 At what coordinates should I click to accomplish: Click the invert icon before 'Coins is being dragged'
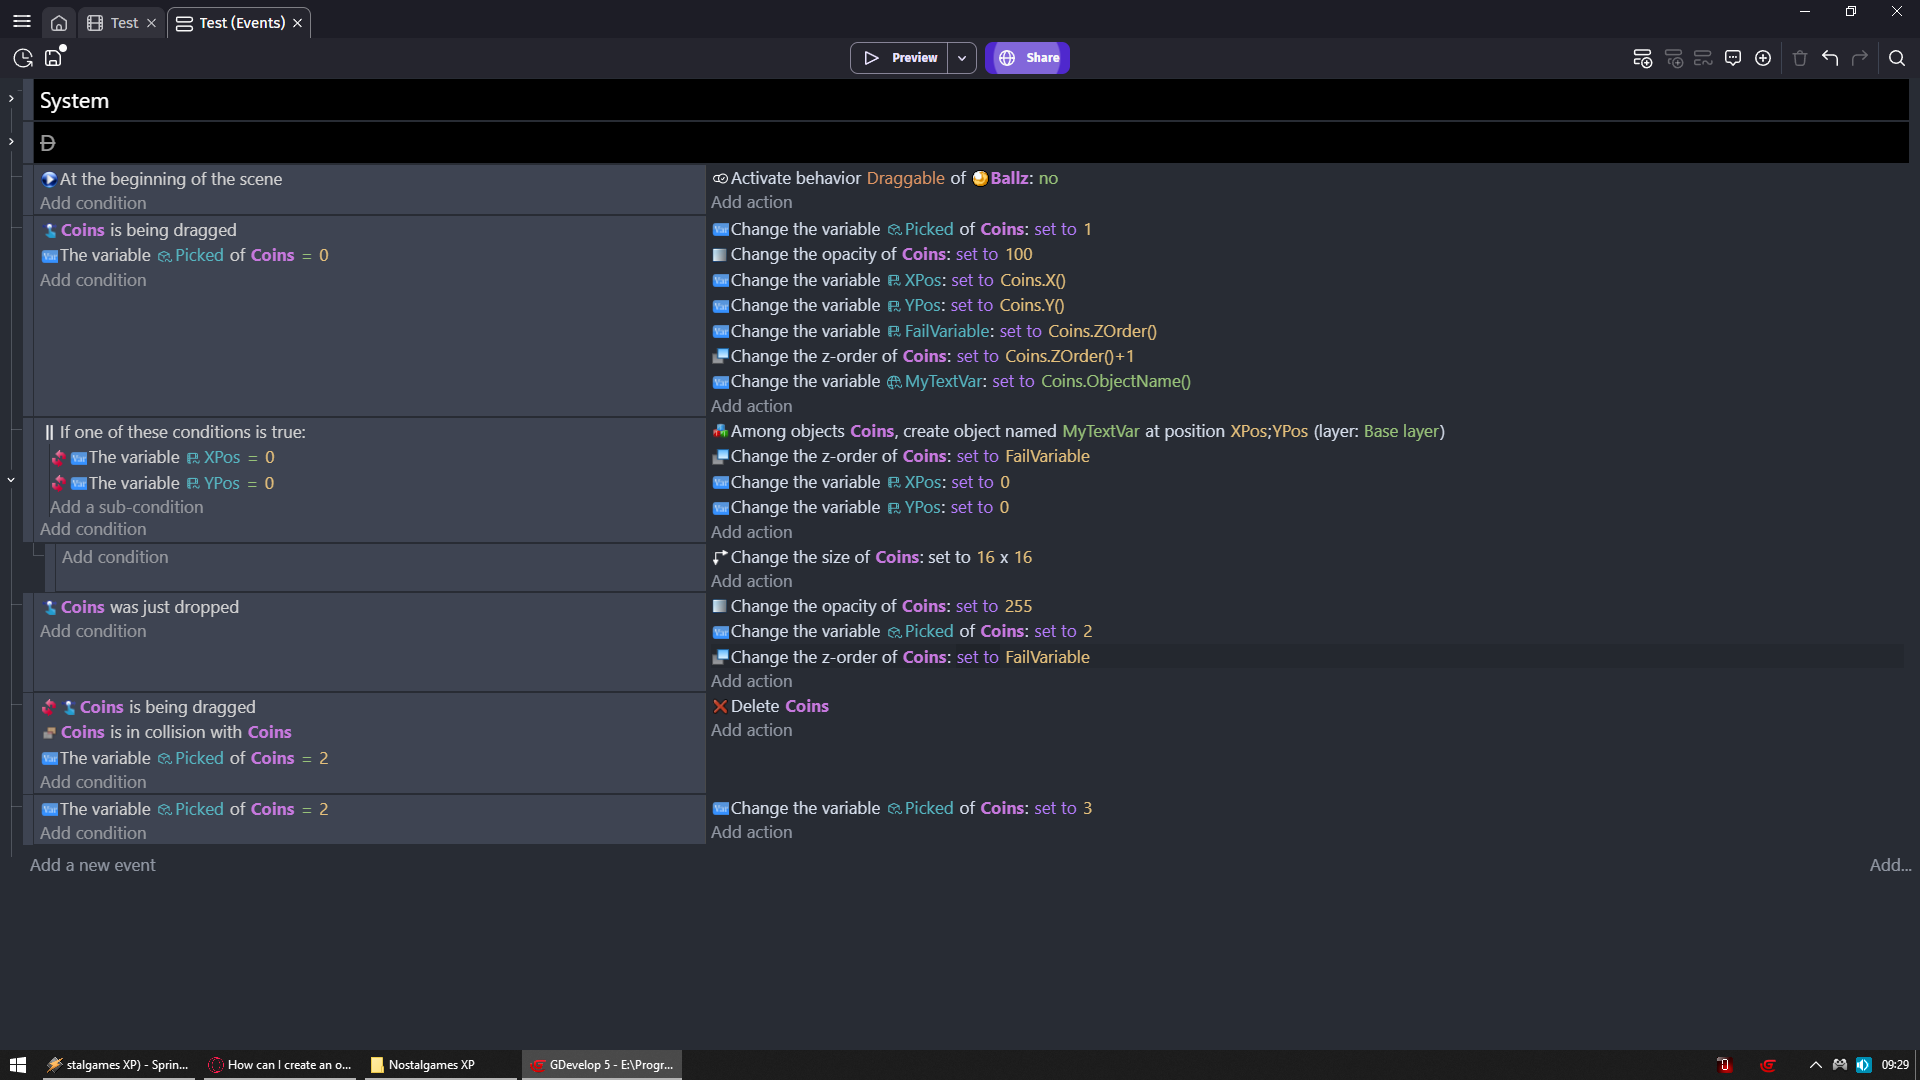click(49, 707)
